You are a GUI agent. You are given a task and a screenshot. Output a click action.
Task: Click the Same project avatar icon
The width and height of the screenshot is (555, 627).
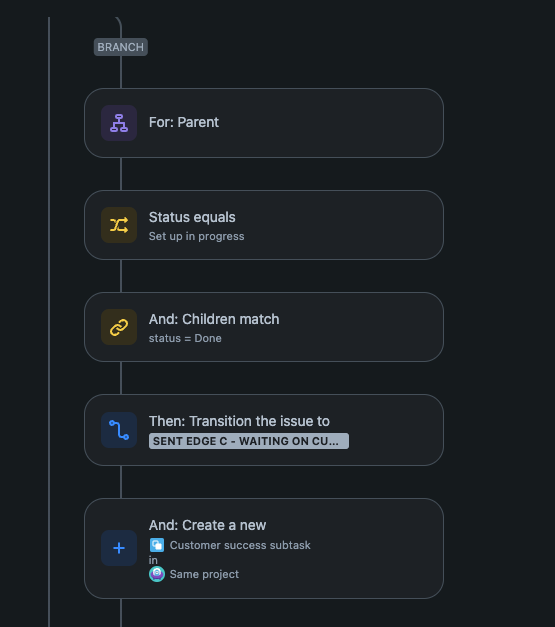pos(157,574)
